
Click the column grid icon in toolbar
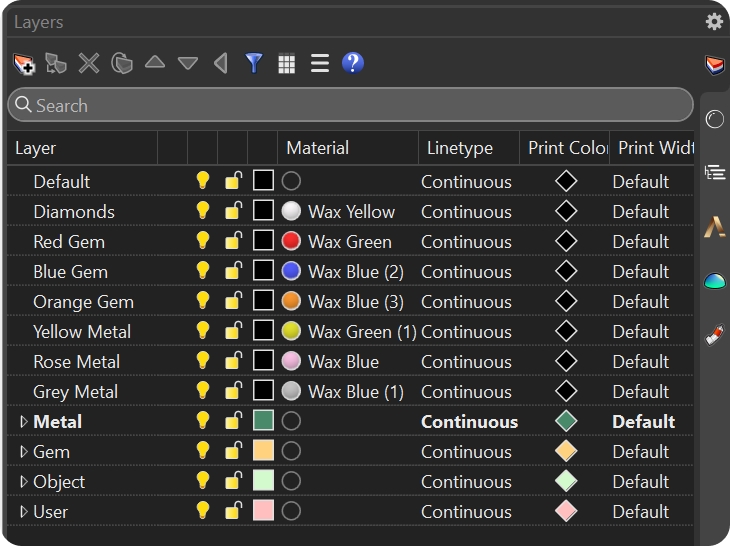click(x=287, y=64)
